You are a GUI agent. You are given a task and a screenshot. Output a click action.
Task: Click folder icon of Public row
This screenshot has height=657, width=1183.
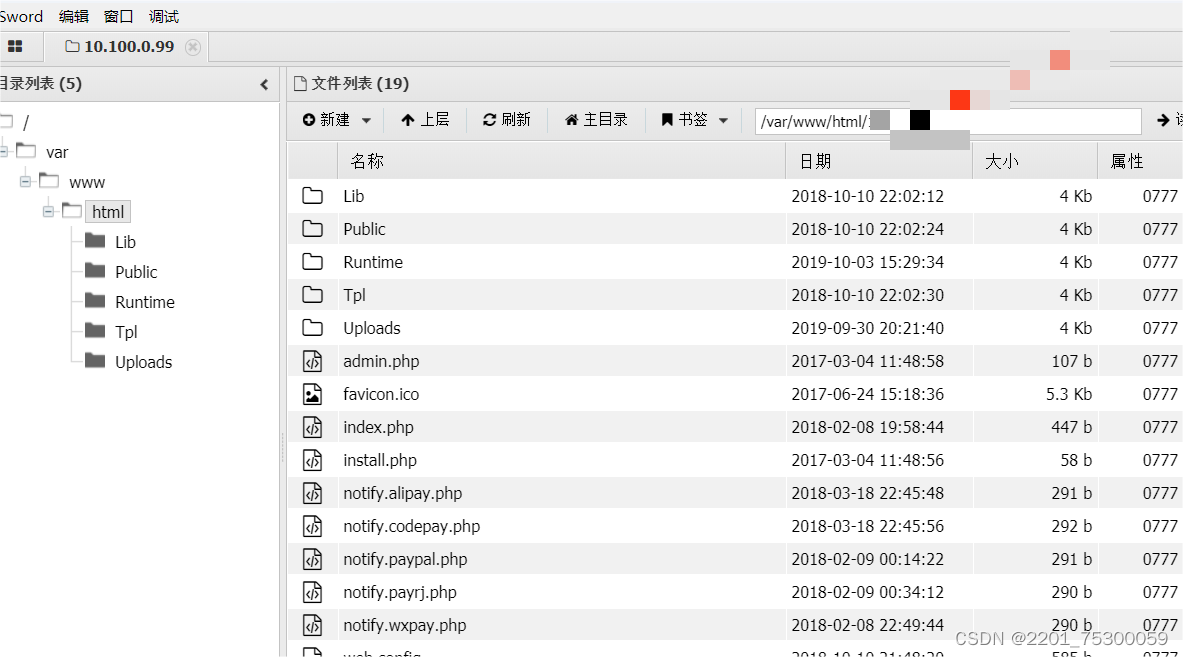(312, 229)
